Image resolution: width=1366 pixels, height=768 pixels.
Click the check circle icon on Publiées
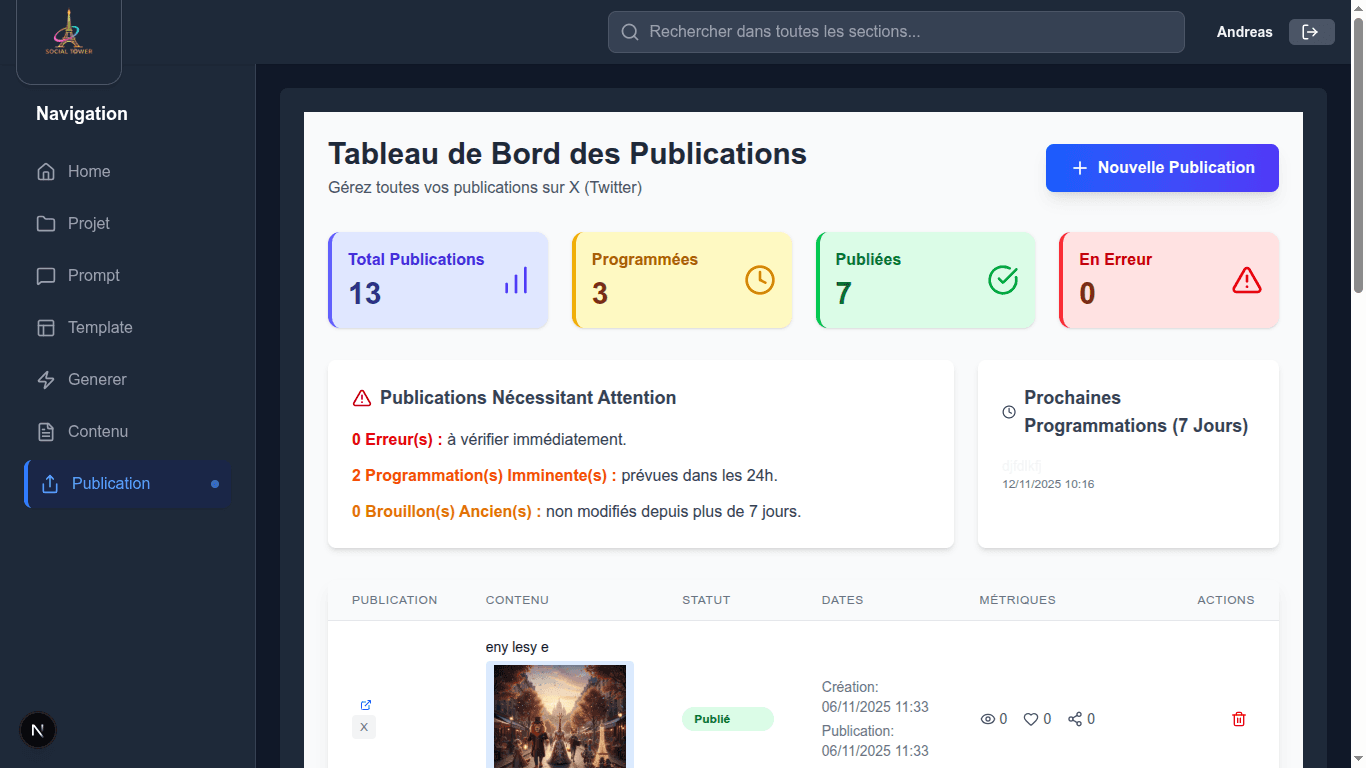click(1003, 280)
